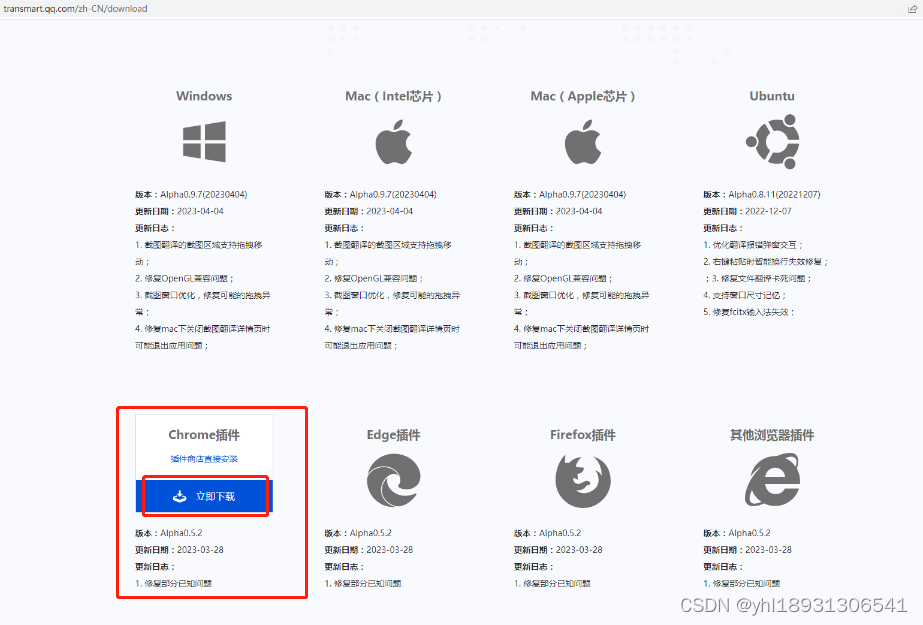
Task: Click the 其他浏览器插件 heading
Action: tap(772, 435)
